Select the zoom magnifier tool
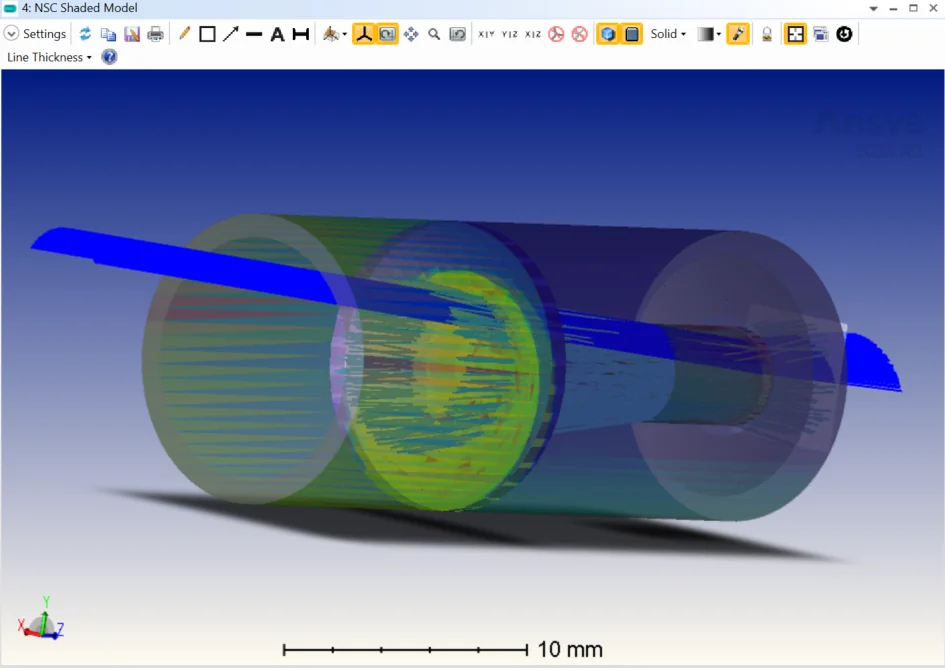 tap(434, 33)
